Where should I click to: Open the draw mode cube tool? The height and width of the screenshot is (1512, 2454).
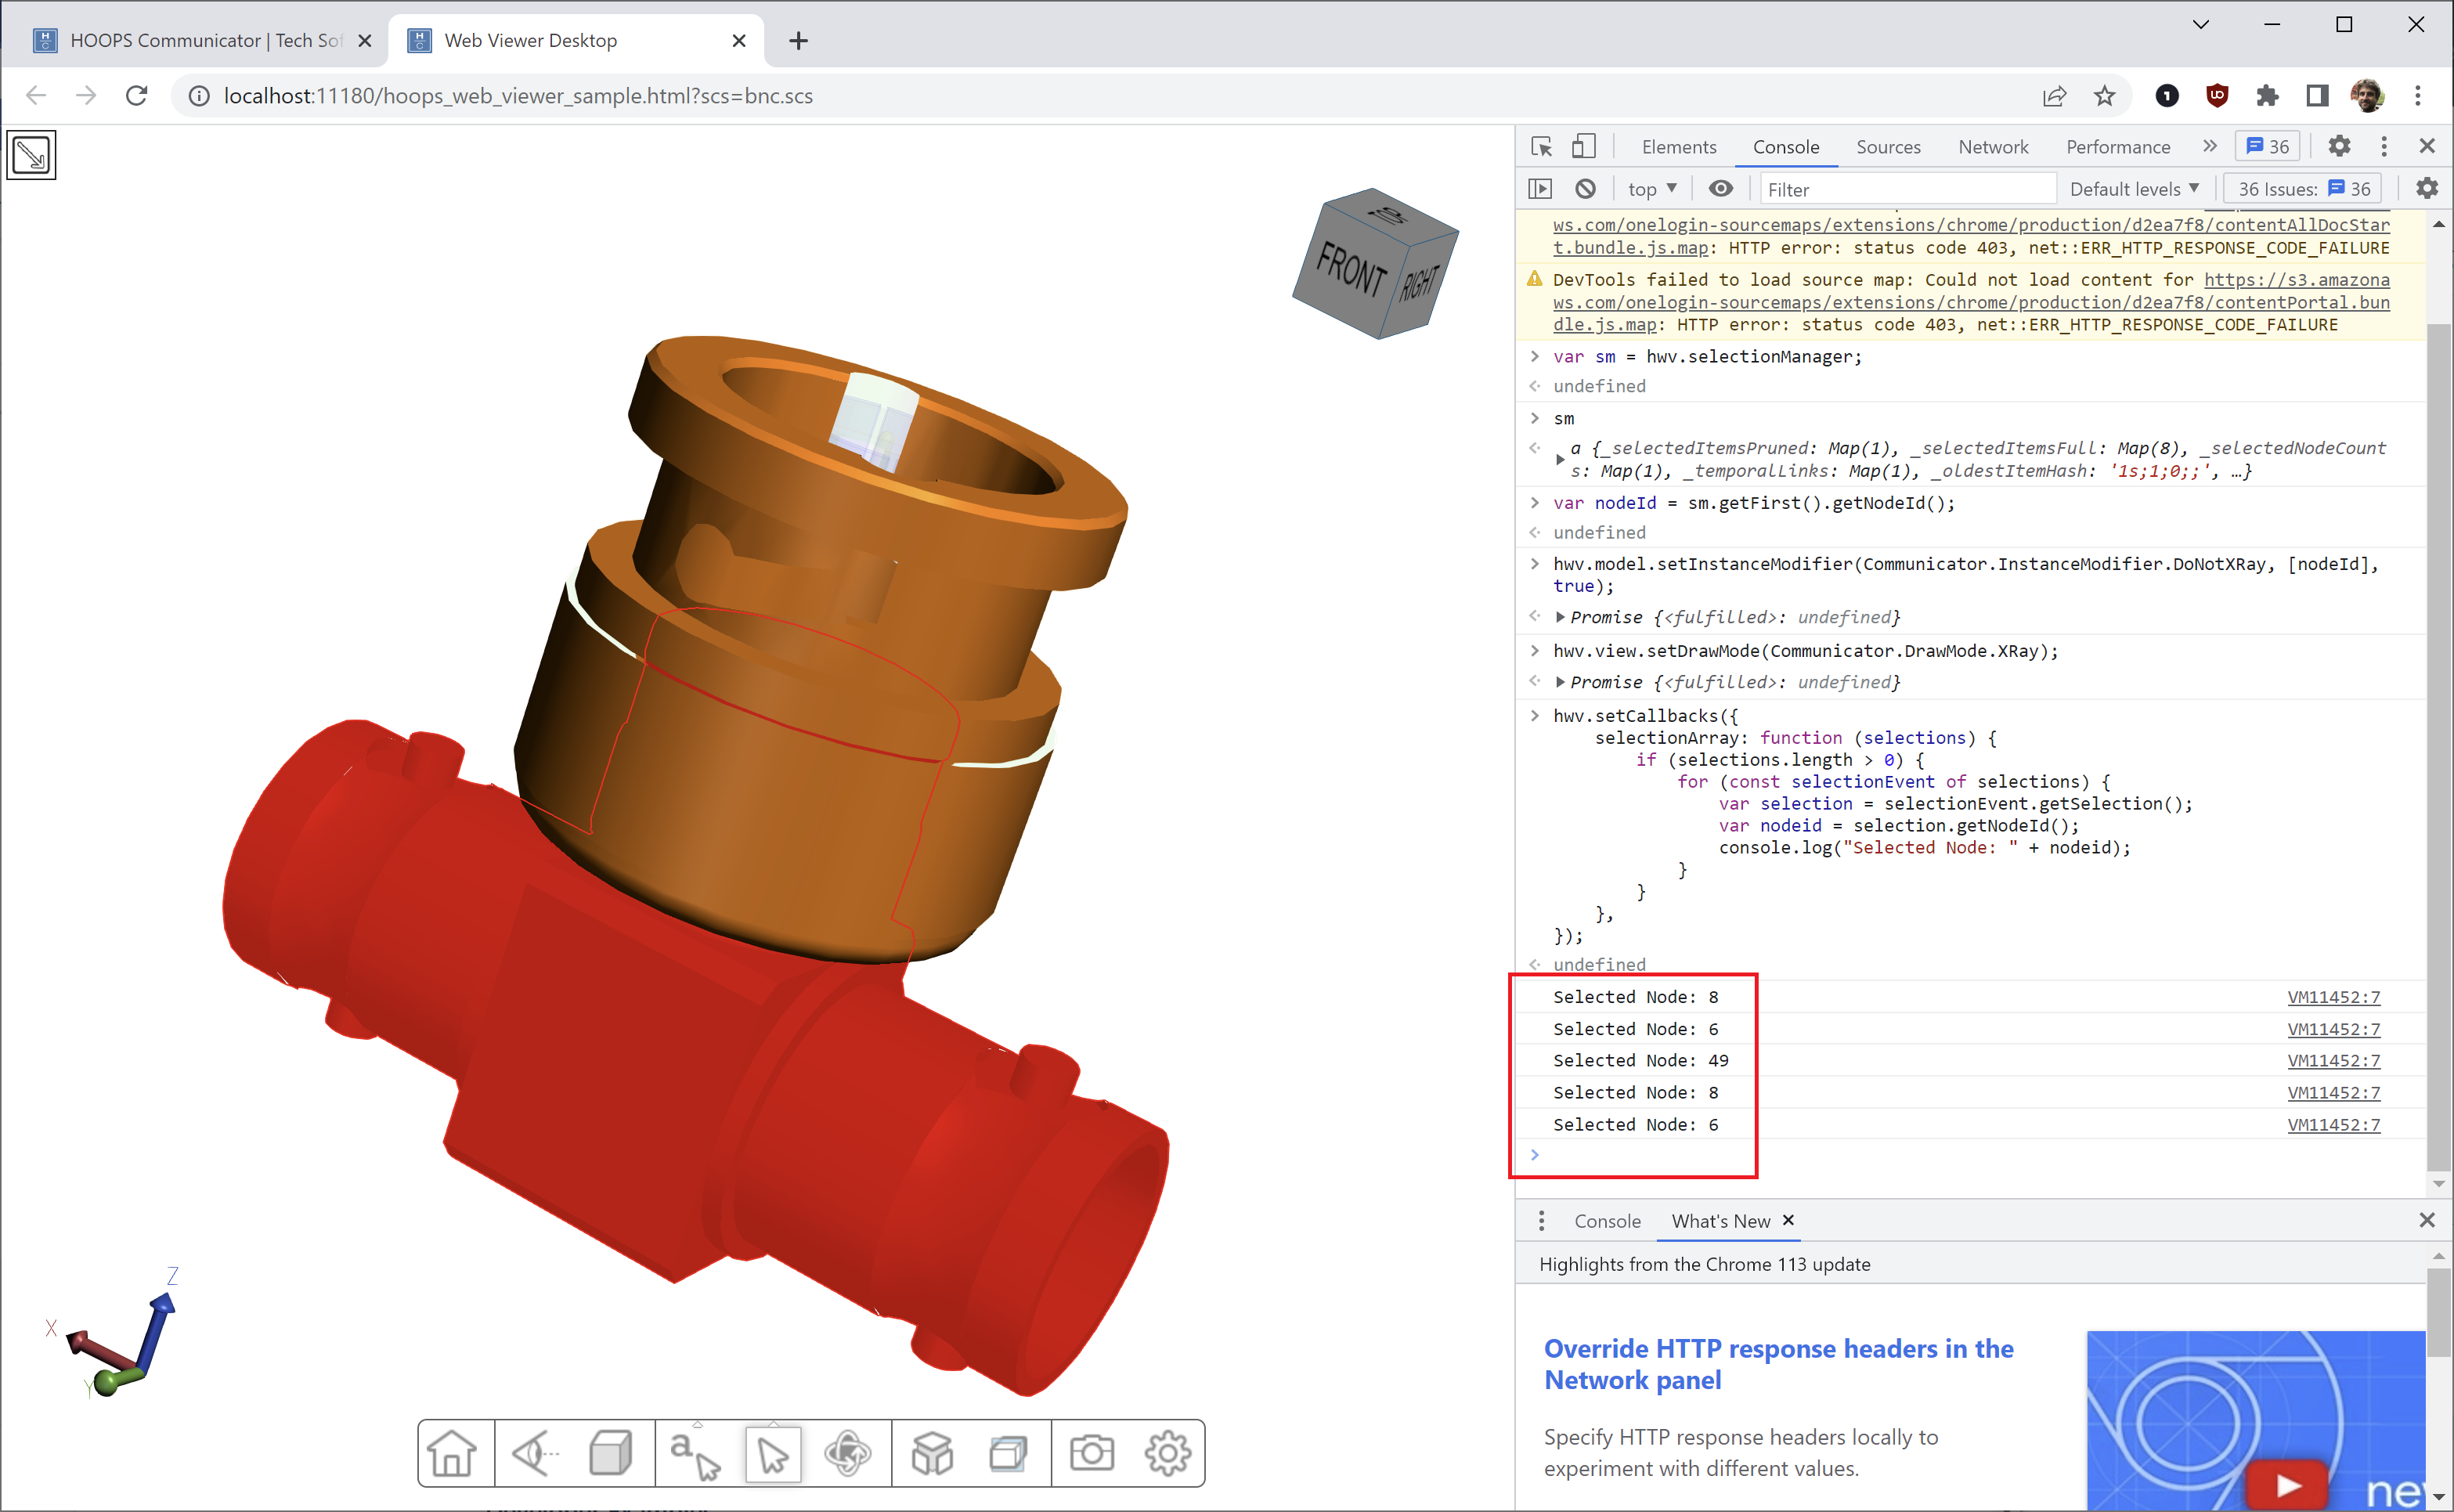(610, 1453)
